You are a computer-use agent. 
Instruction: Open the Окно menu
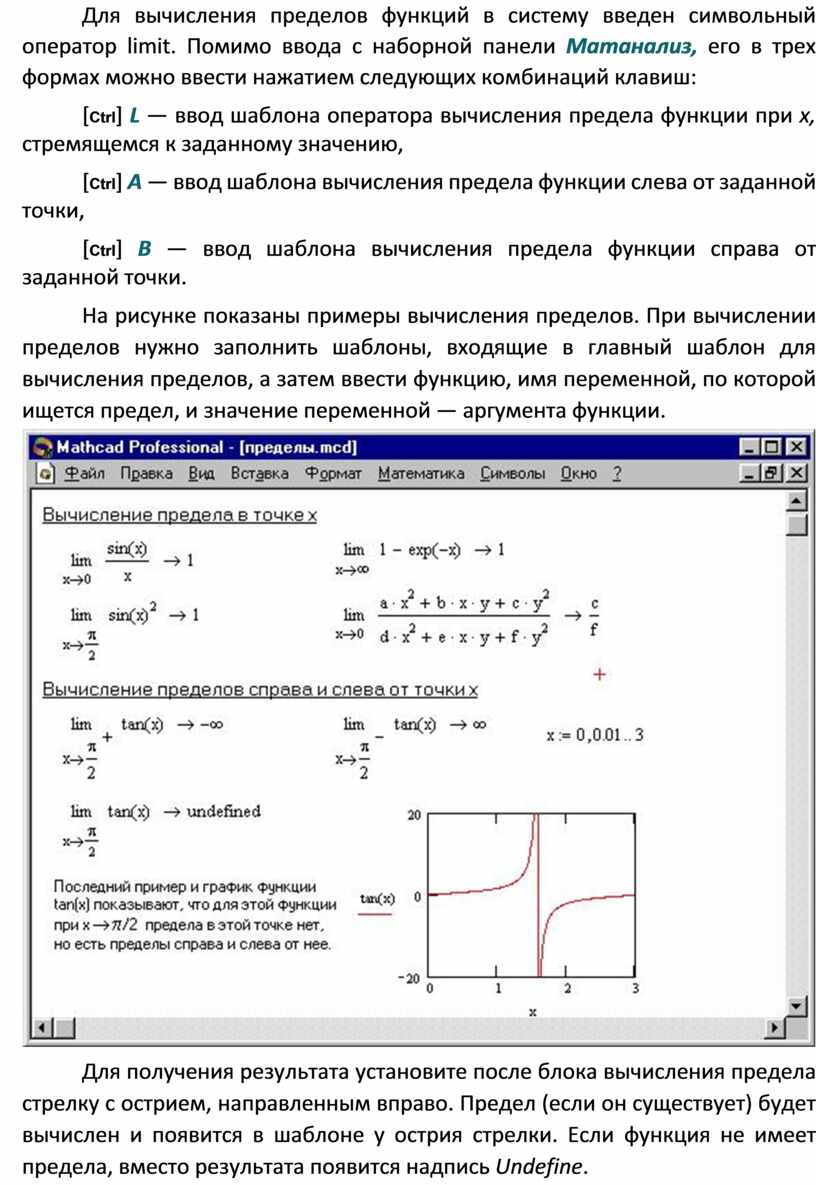pos(578,473)
